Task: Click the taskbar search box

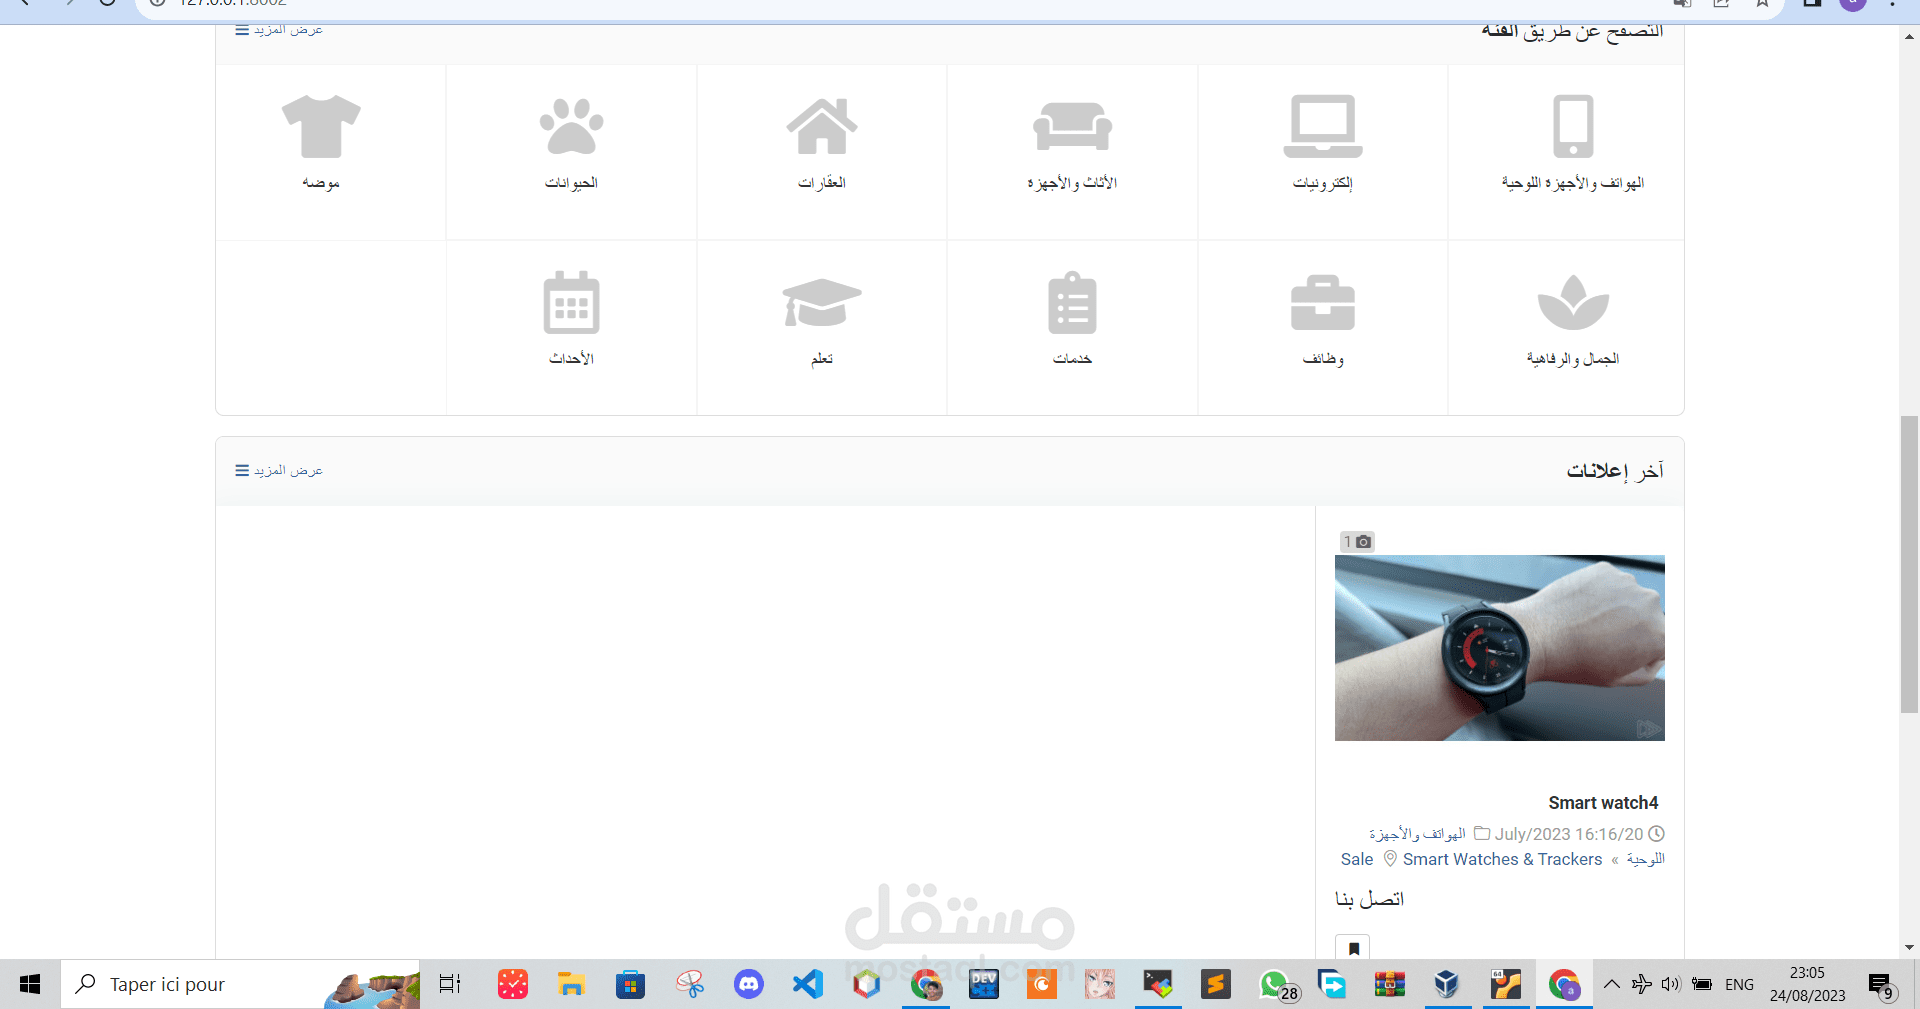Action: coord(240,984)
